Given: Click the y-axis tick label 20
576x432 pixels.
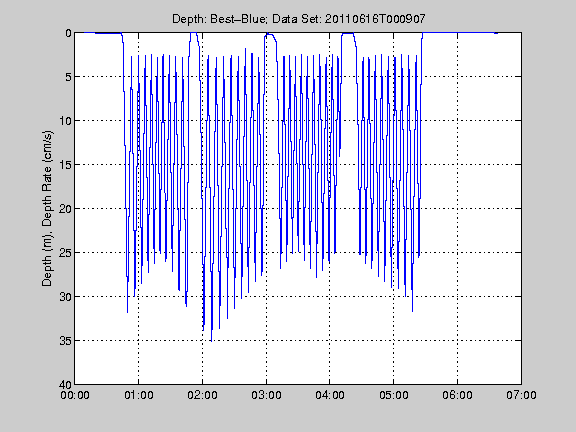Looking at the screenshot, I should pyautogui.click(x=65, y=209).
